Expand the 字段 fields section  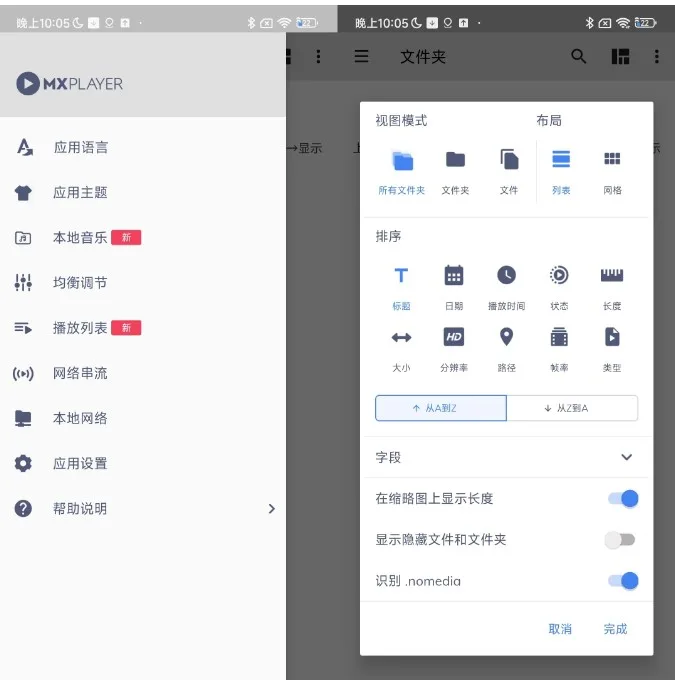pyautogui.click(x=506, y=457)
